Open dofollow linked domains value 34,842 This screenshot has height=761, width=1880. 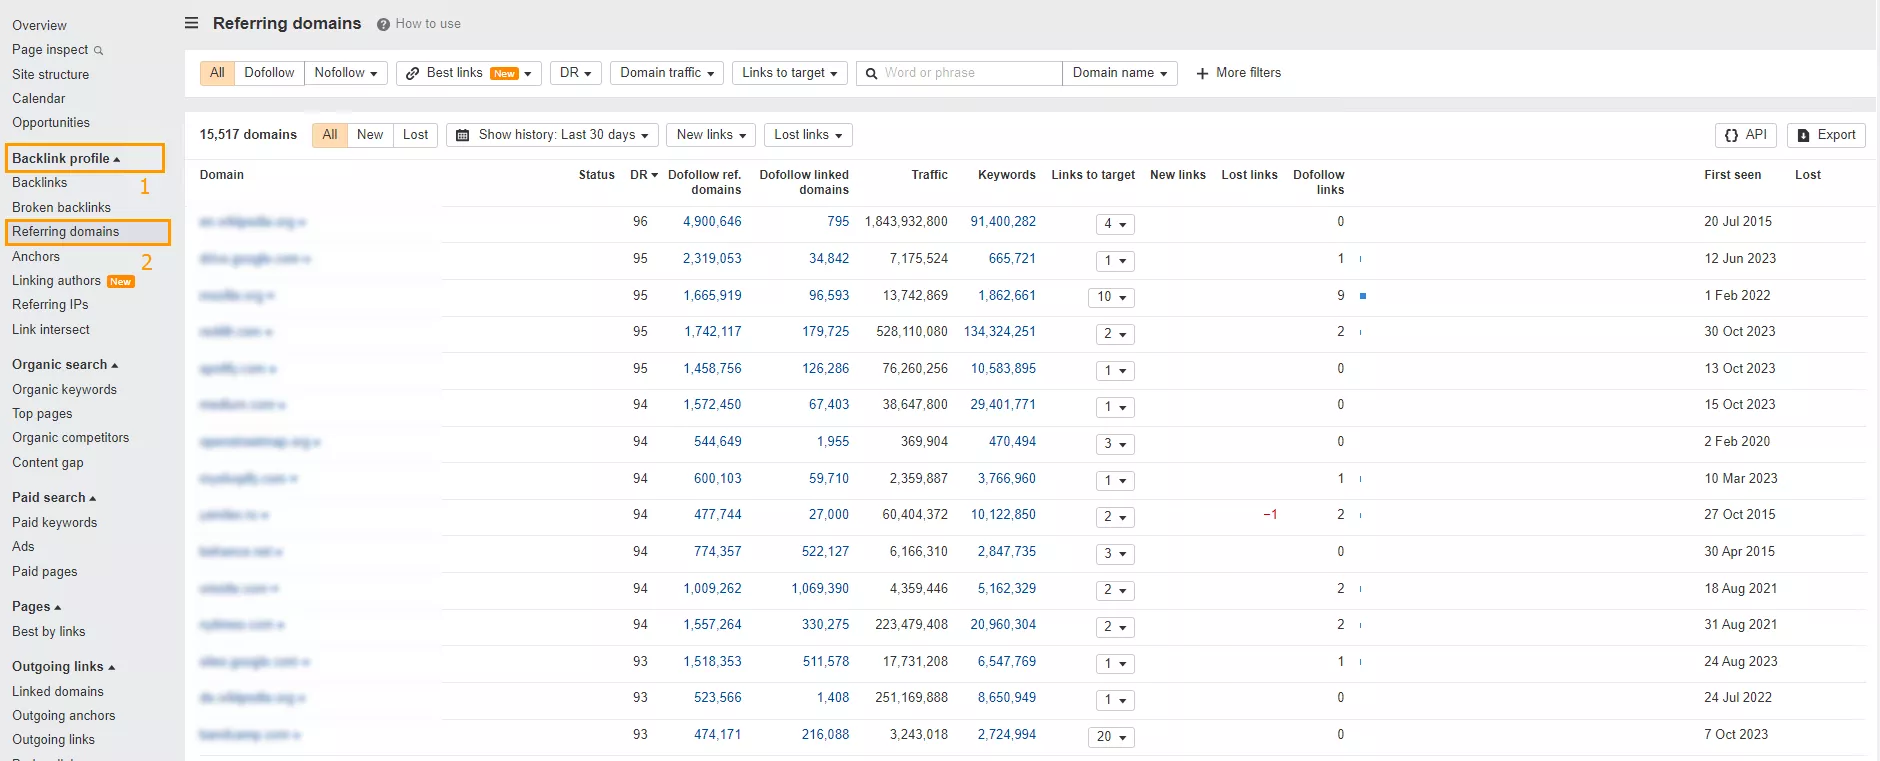[x=829, y=259]
